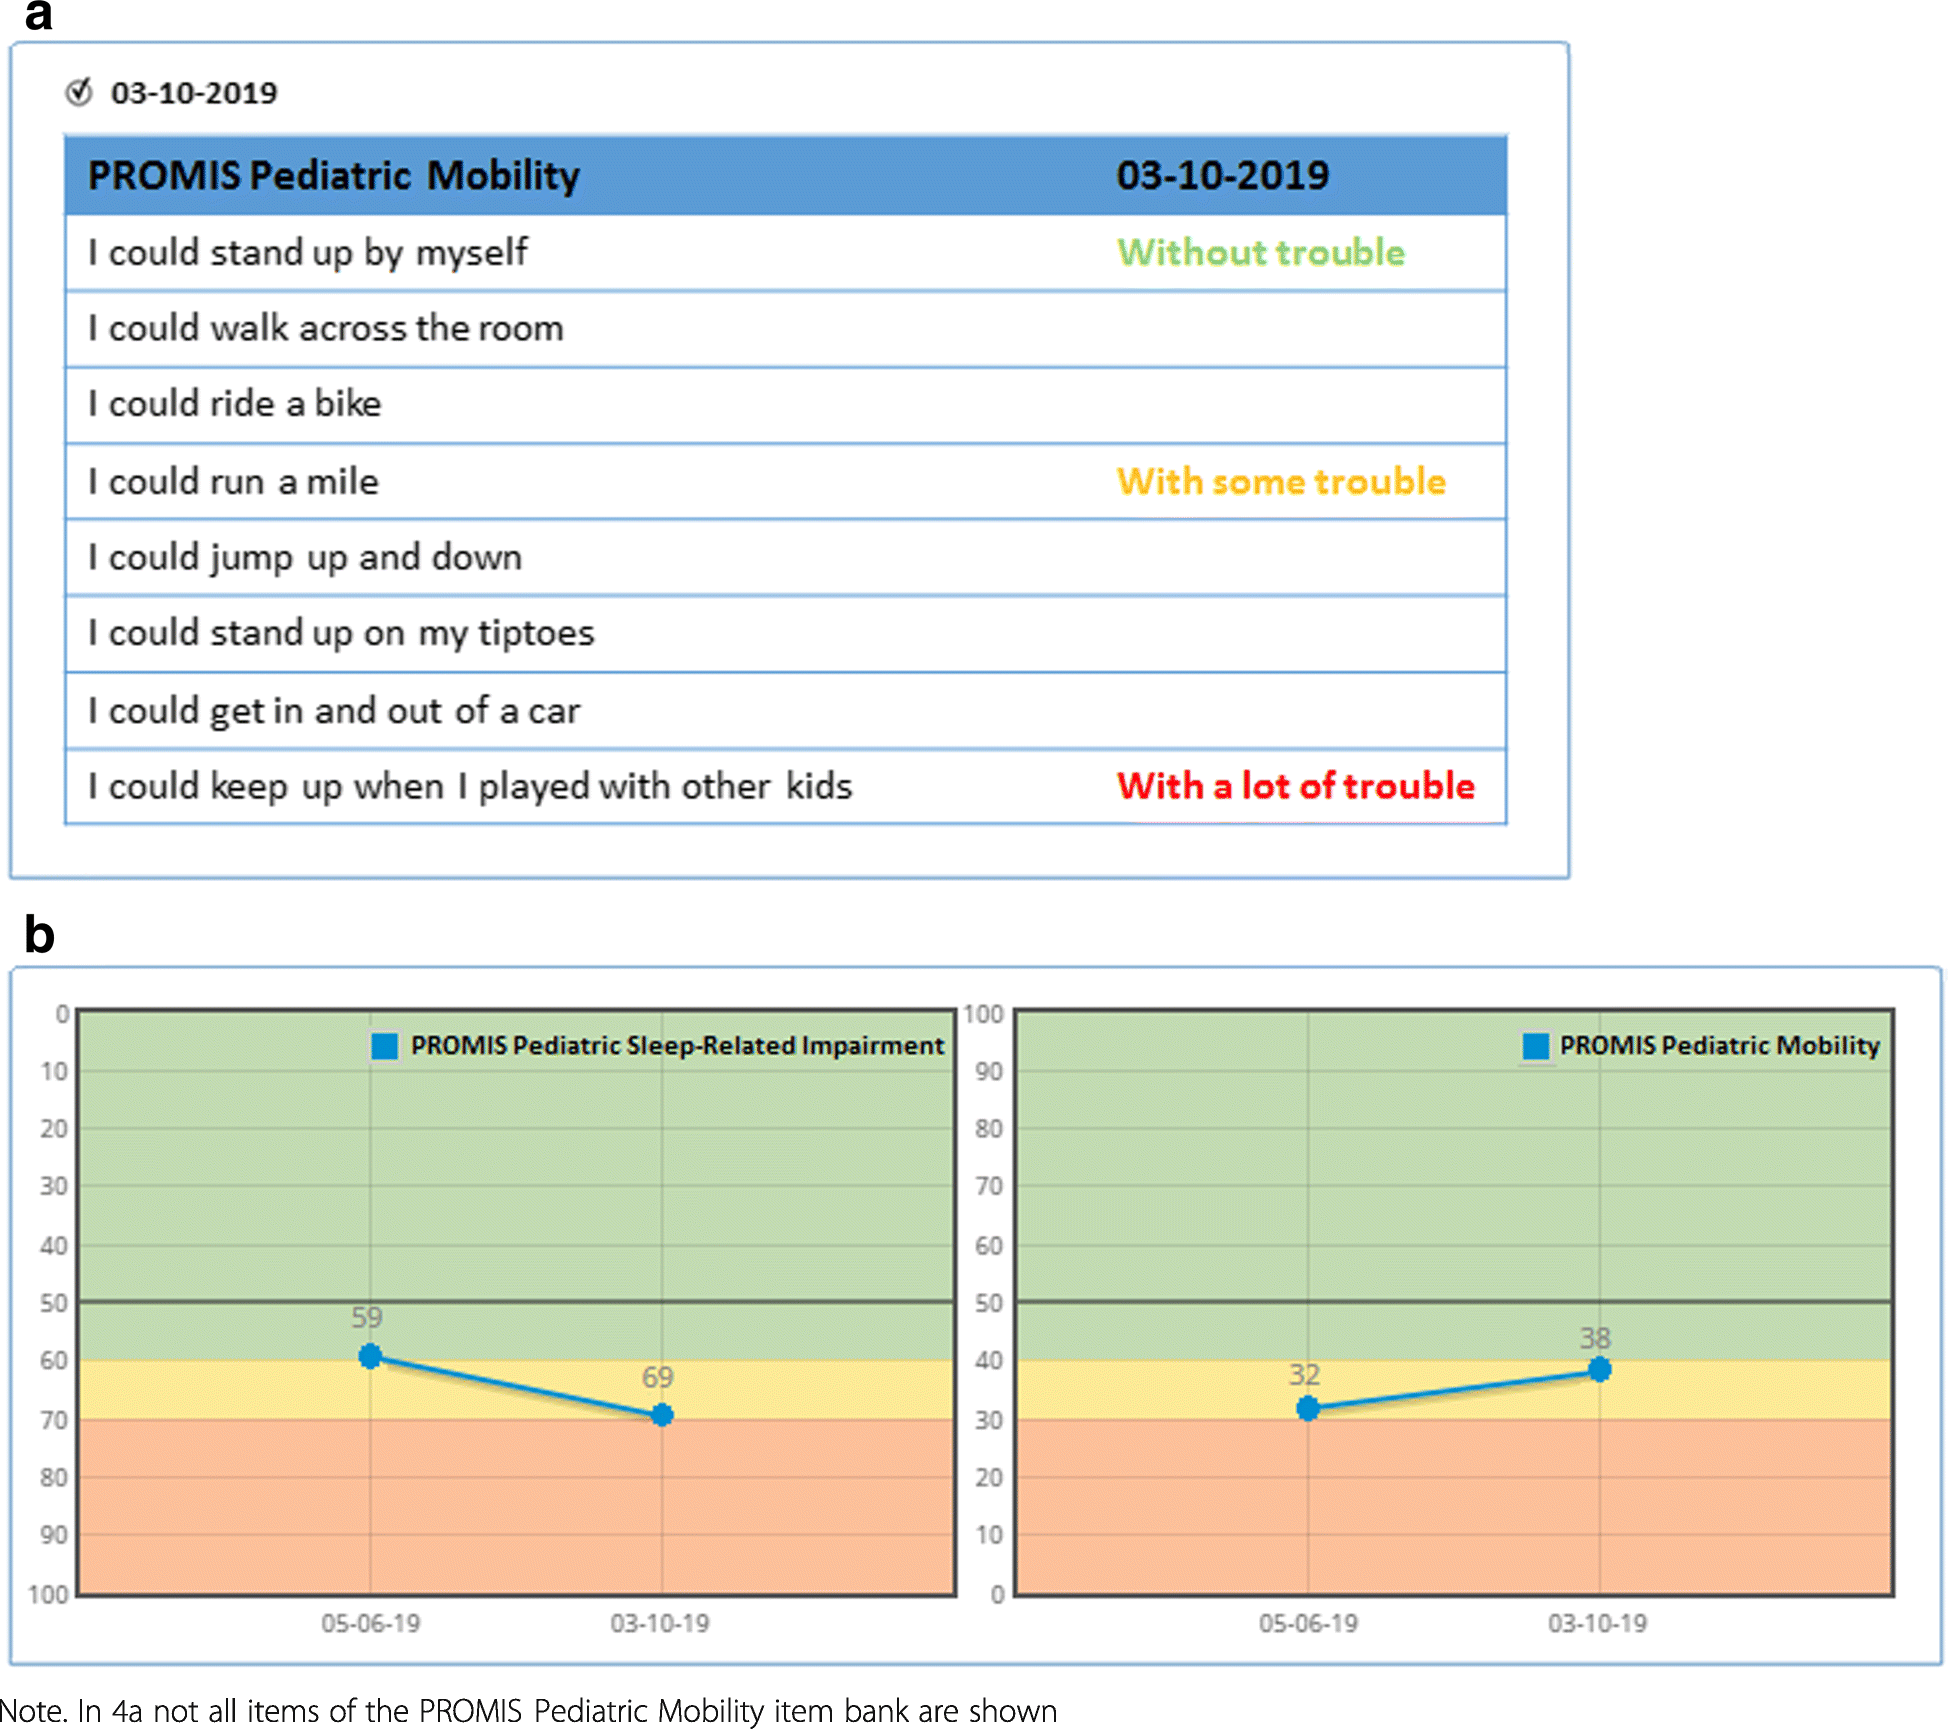
Task: Click the orange 'With some trouble' answer
Action: 1281,481
